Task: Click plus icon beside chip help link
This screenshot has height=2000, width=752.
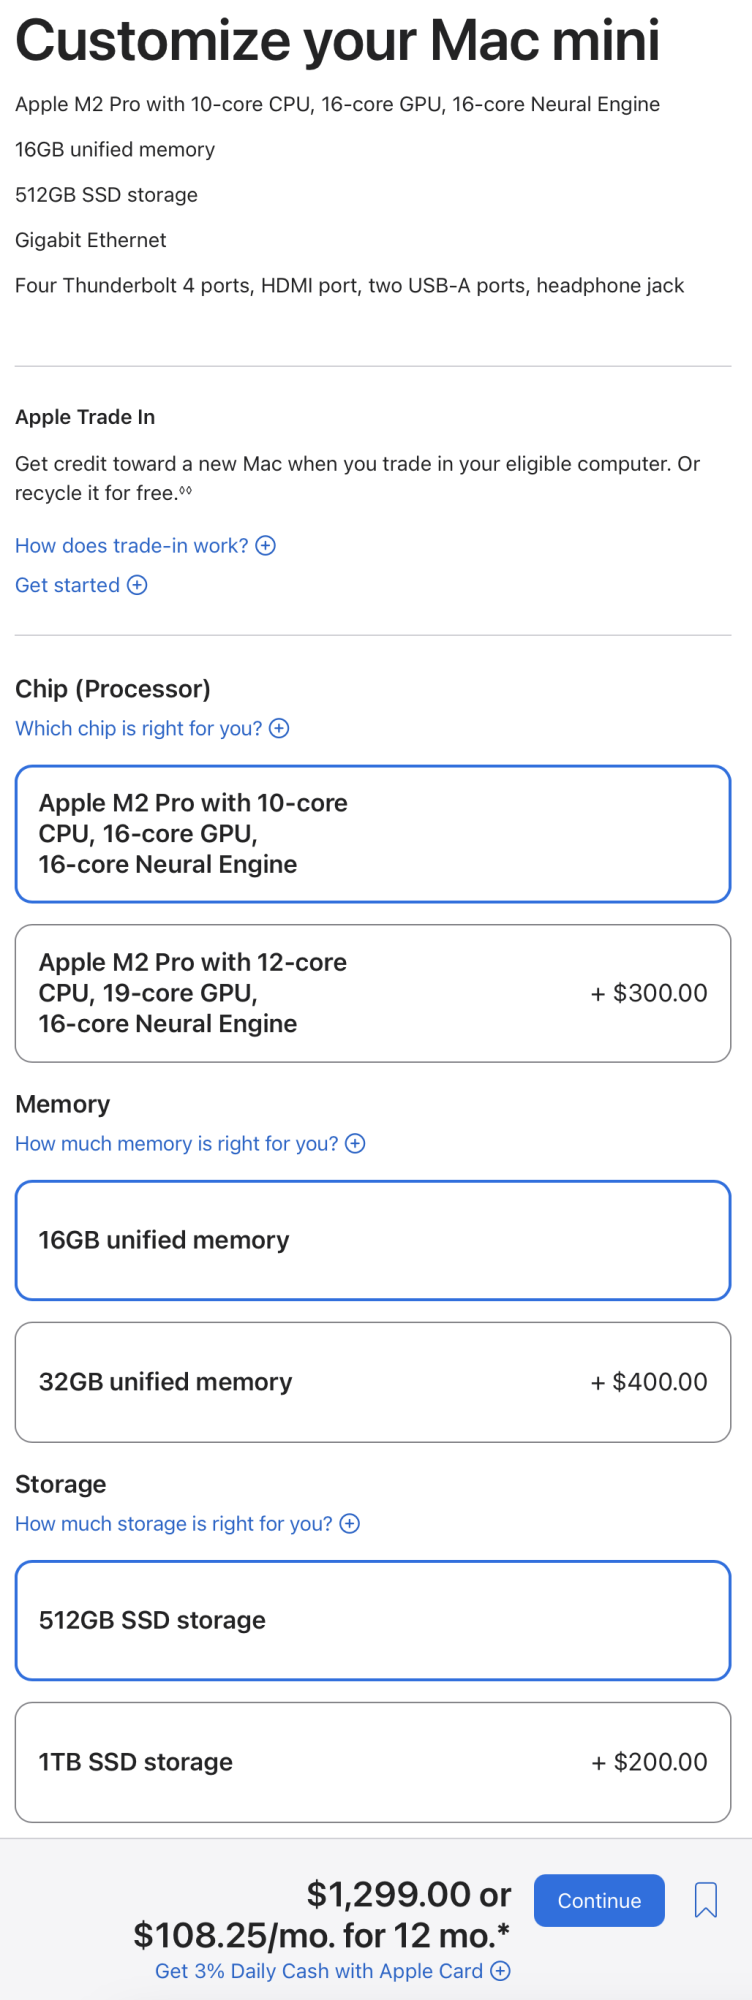Action: tap(280, 729)
